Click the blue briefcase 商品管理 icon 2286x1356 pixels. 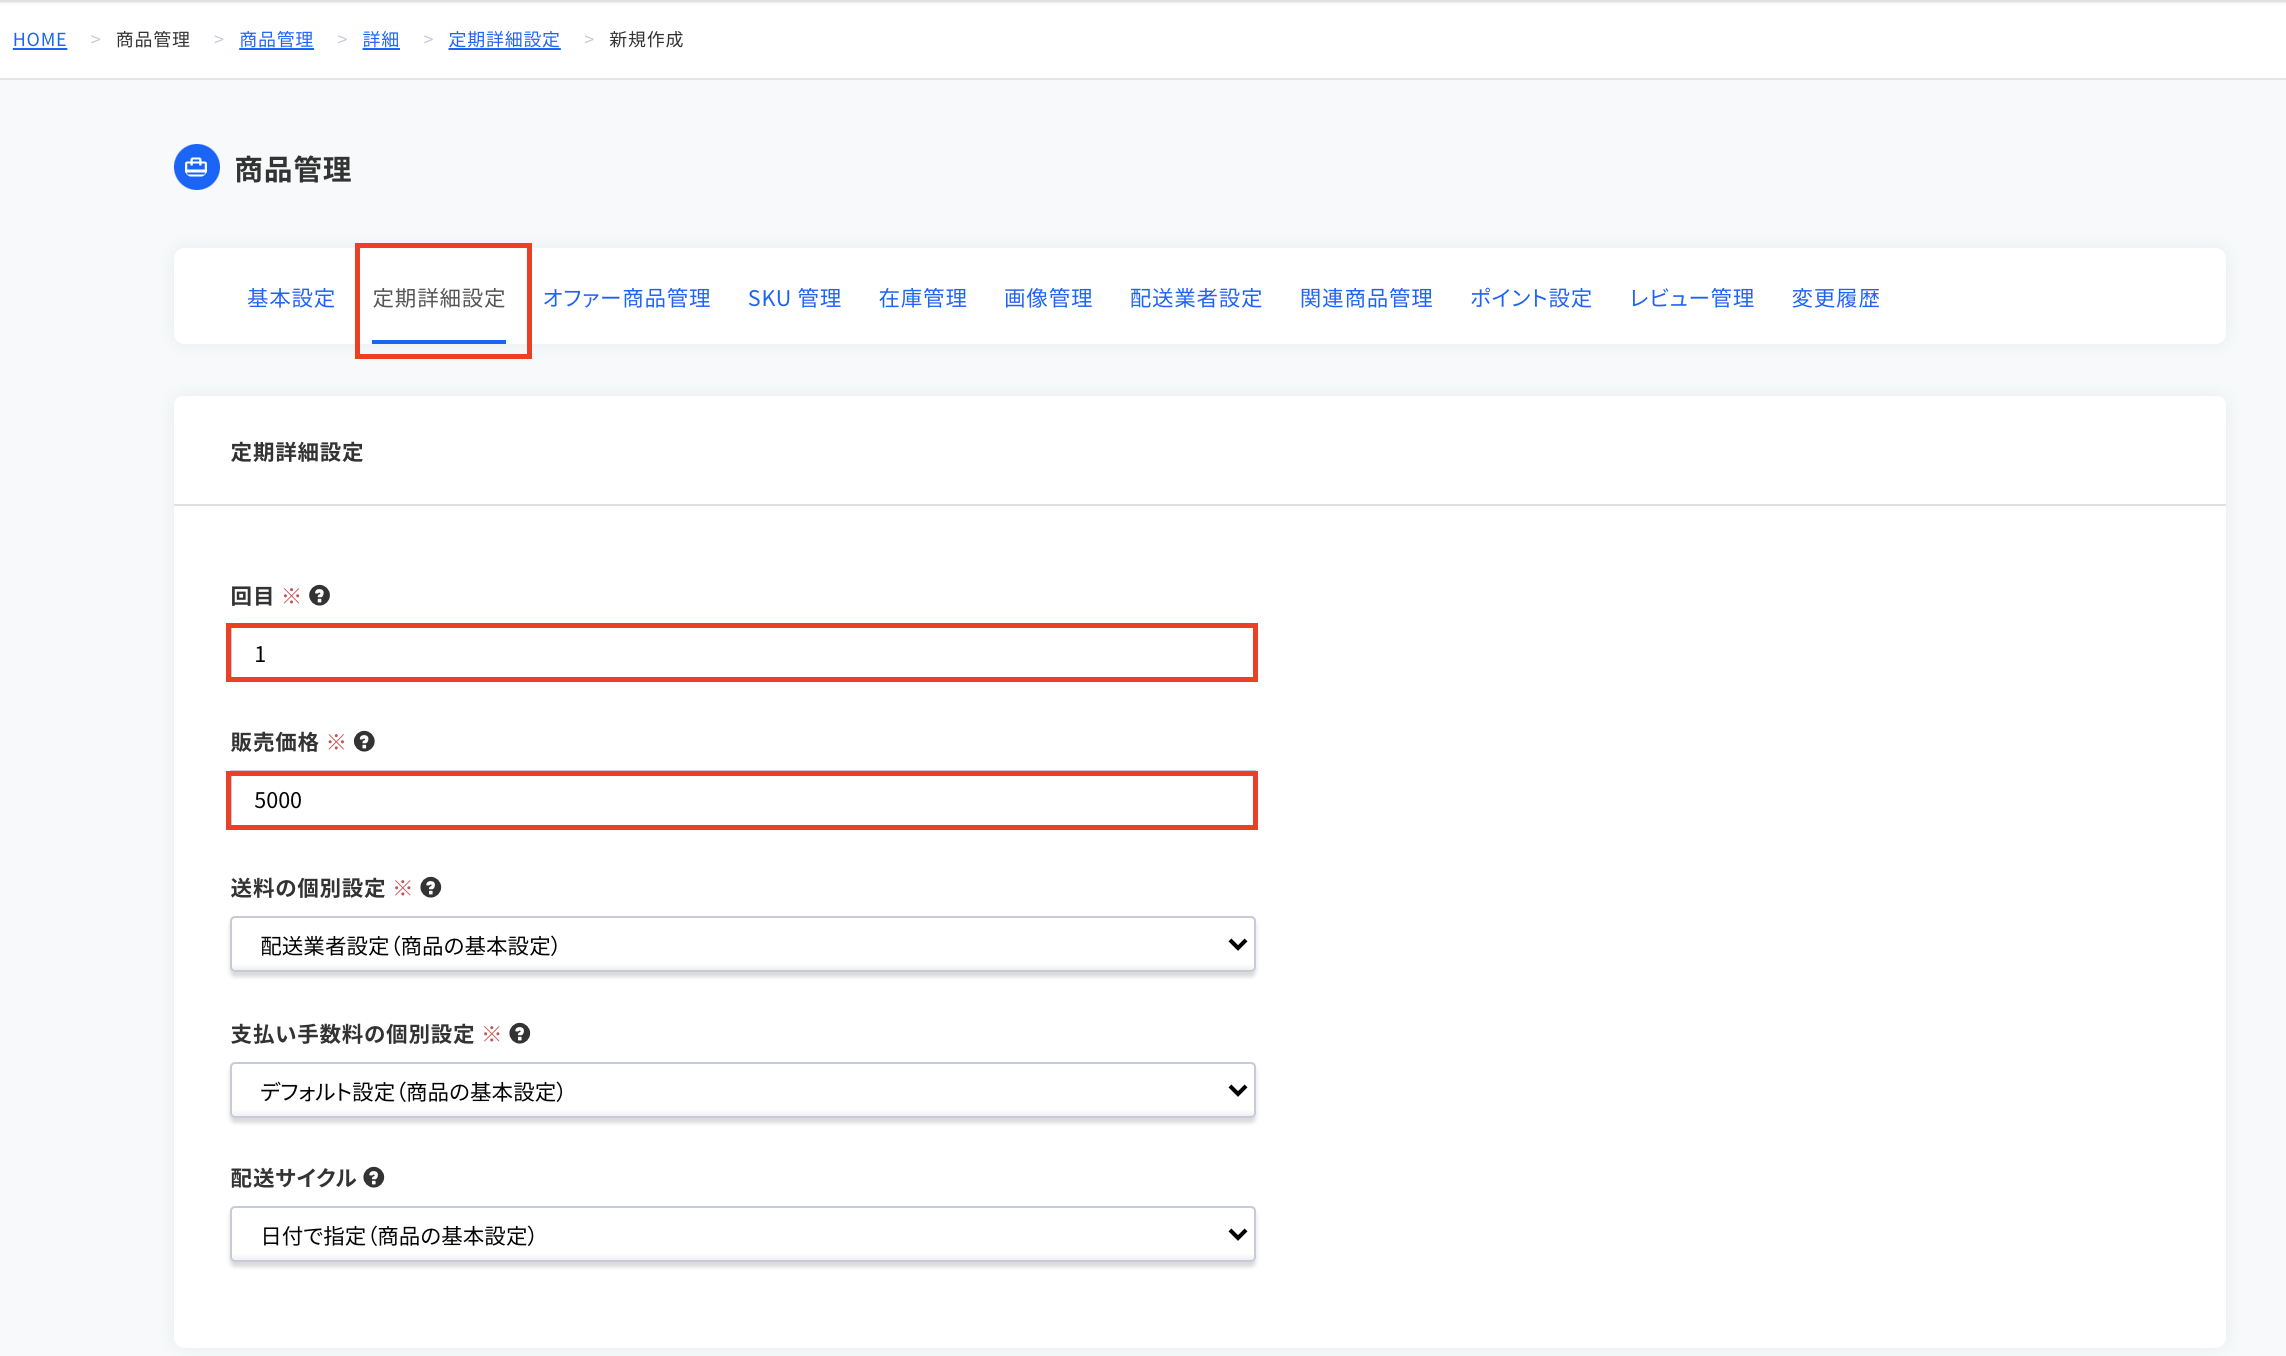tap(196, 167)
